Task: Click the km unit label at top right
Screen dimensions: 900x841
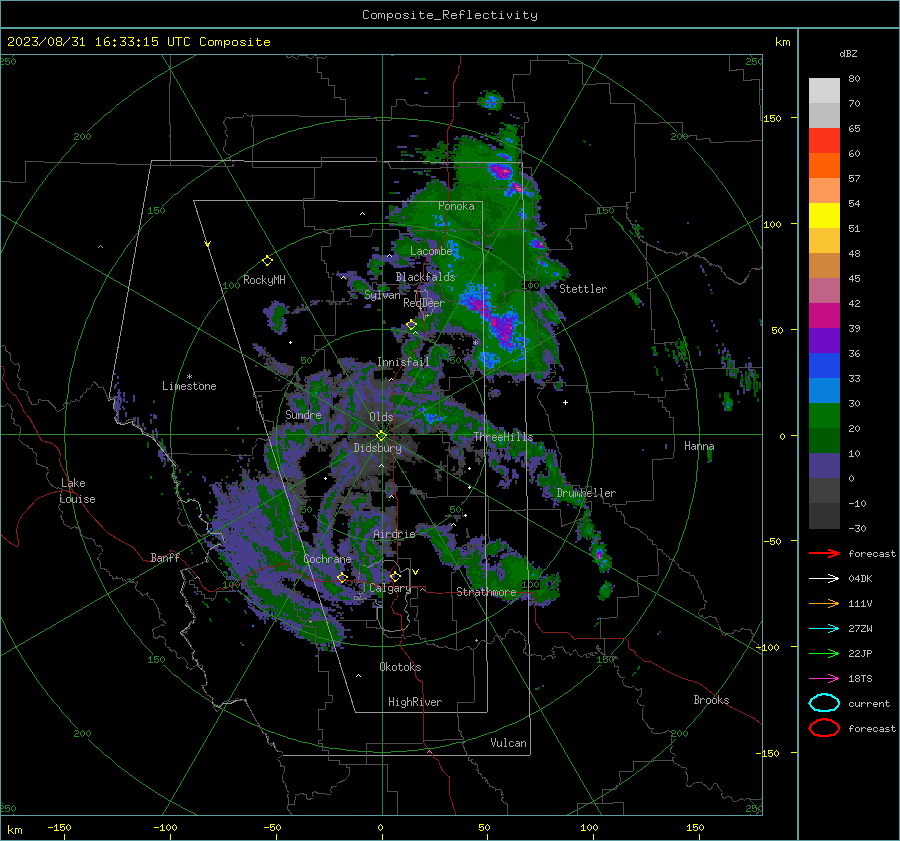Action: click(782, 42)
